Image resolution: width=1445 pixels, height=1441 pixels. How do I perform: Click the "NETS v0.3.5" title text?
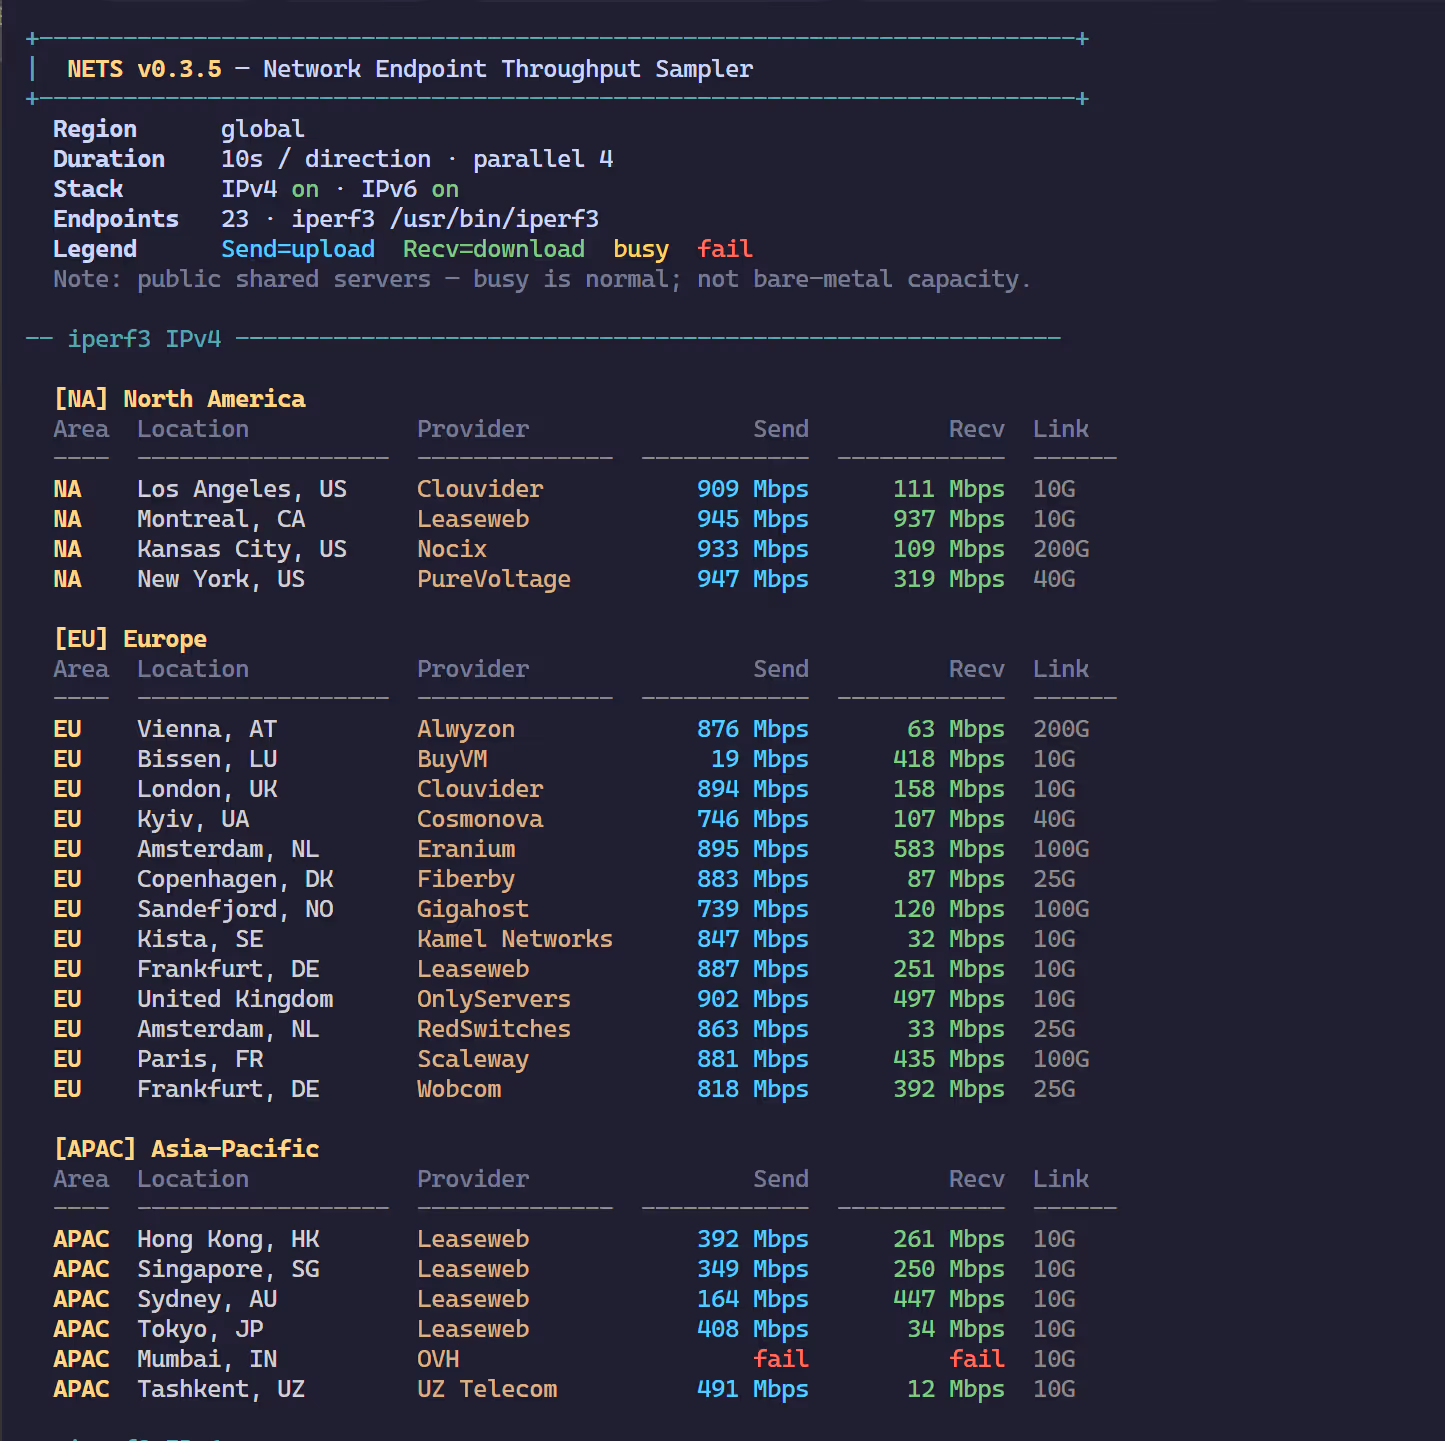point(144,69)
